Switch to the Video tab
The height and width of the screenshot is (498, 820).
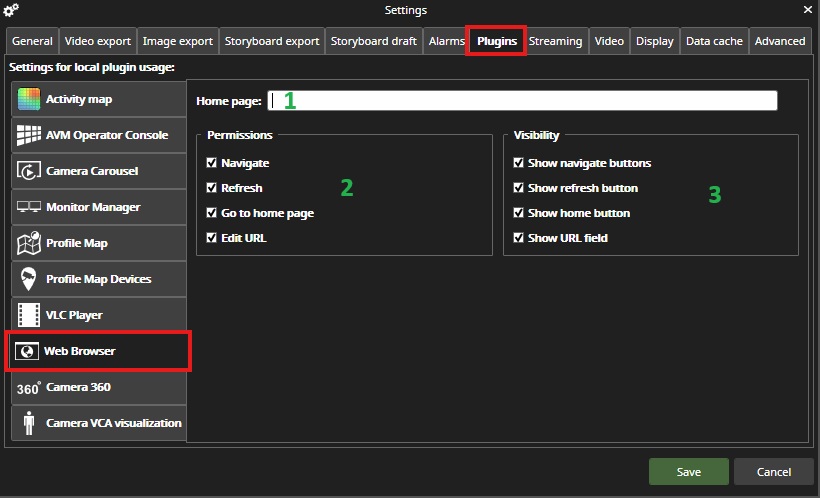coord(609,41)
